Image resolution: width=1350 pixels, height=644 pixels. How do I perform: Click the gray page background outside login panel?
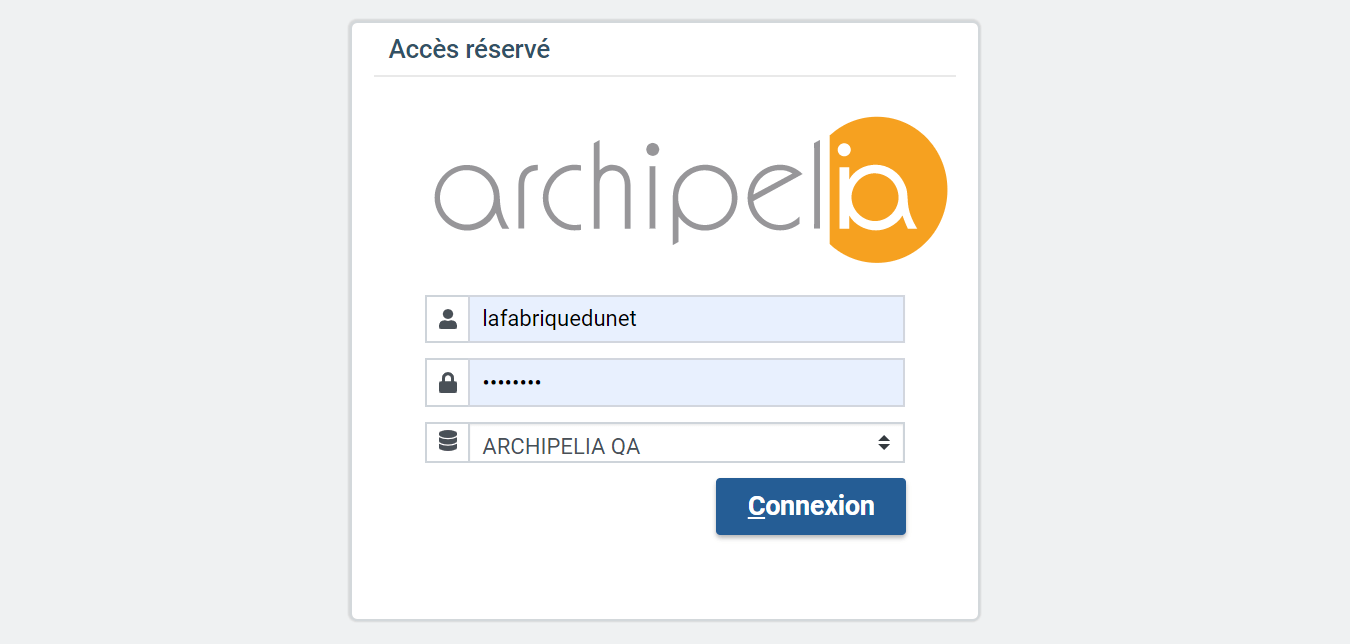pos(170,320)
